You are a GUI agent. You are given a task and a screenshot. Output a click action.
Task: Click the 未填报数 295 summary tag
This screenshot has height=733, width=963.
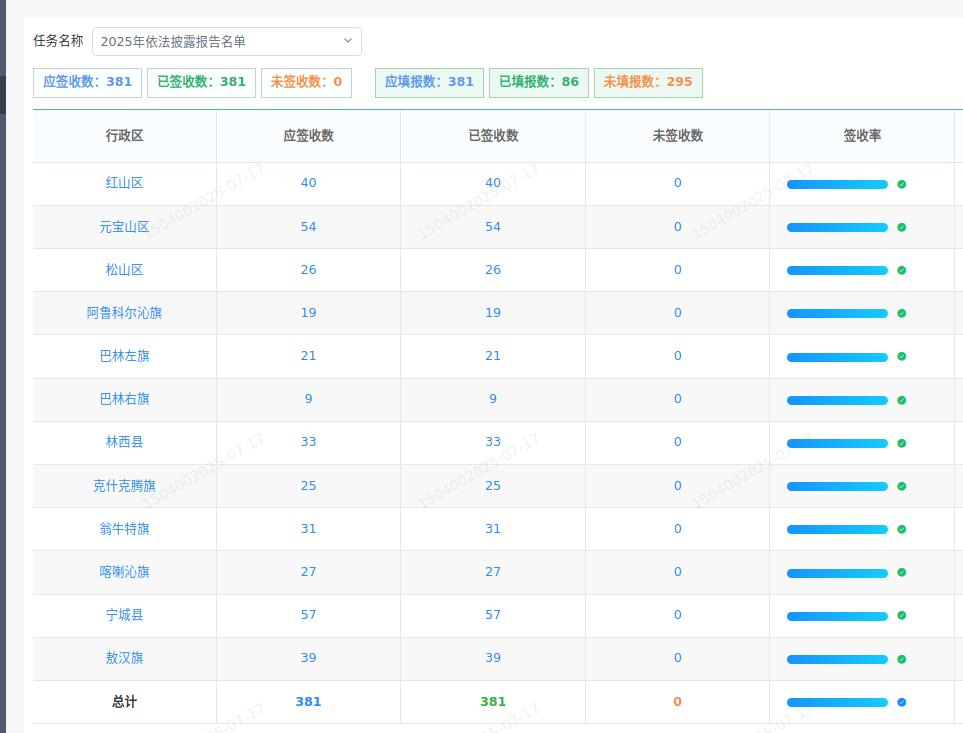(648, 82)
